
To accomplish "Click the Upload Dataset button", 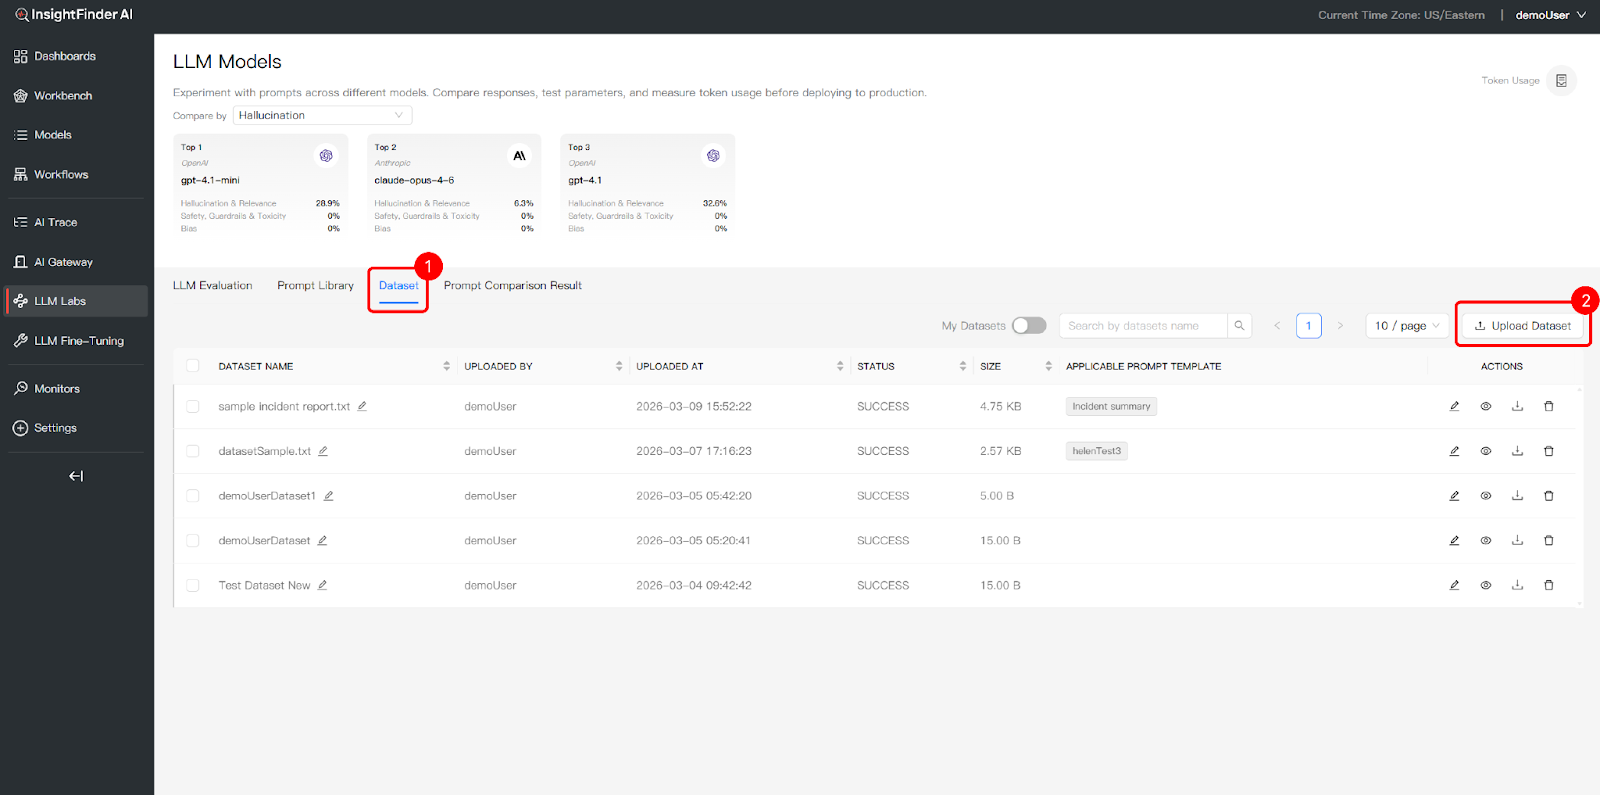I will coord(1522,326).
